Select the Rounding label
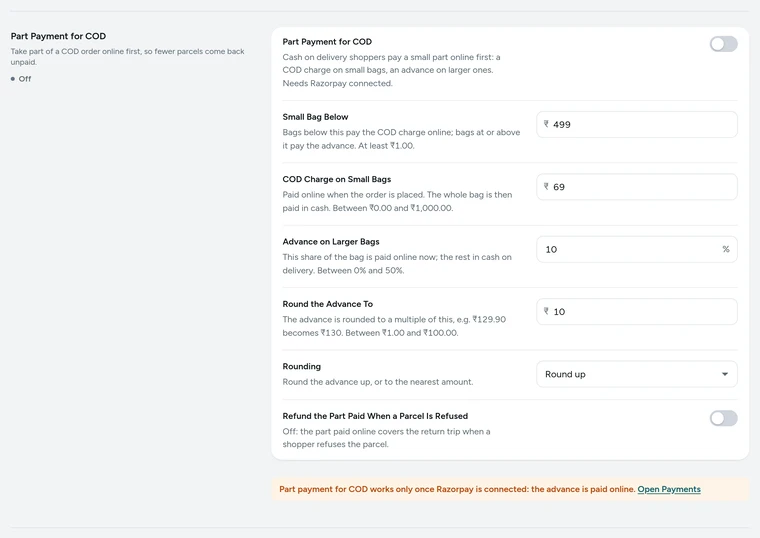Viewport: 760px width, 538px height. (301, 366)
